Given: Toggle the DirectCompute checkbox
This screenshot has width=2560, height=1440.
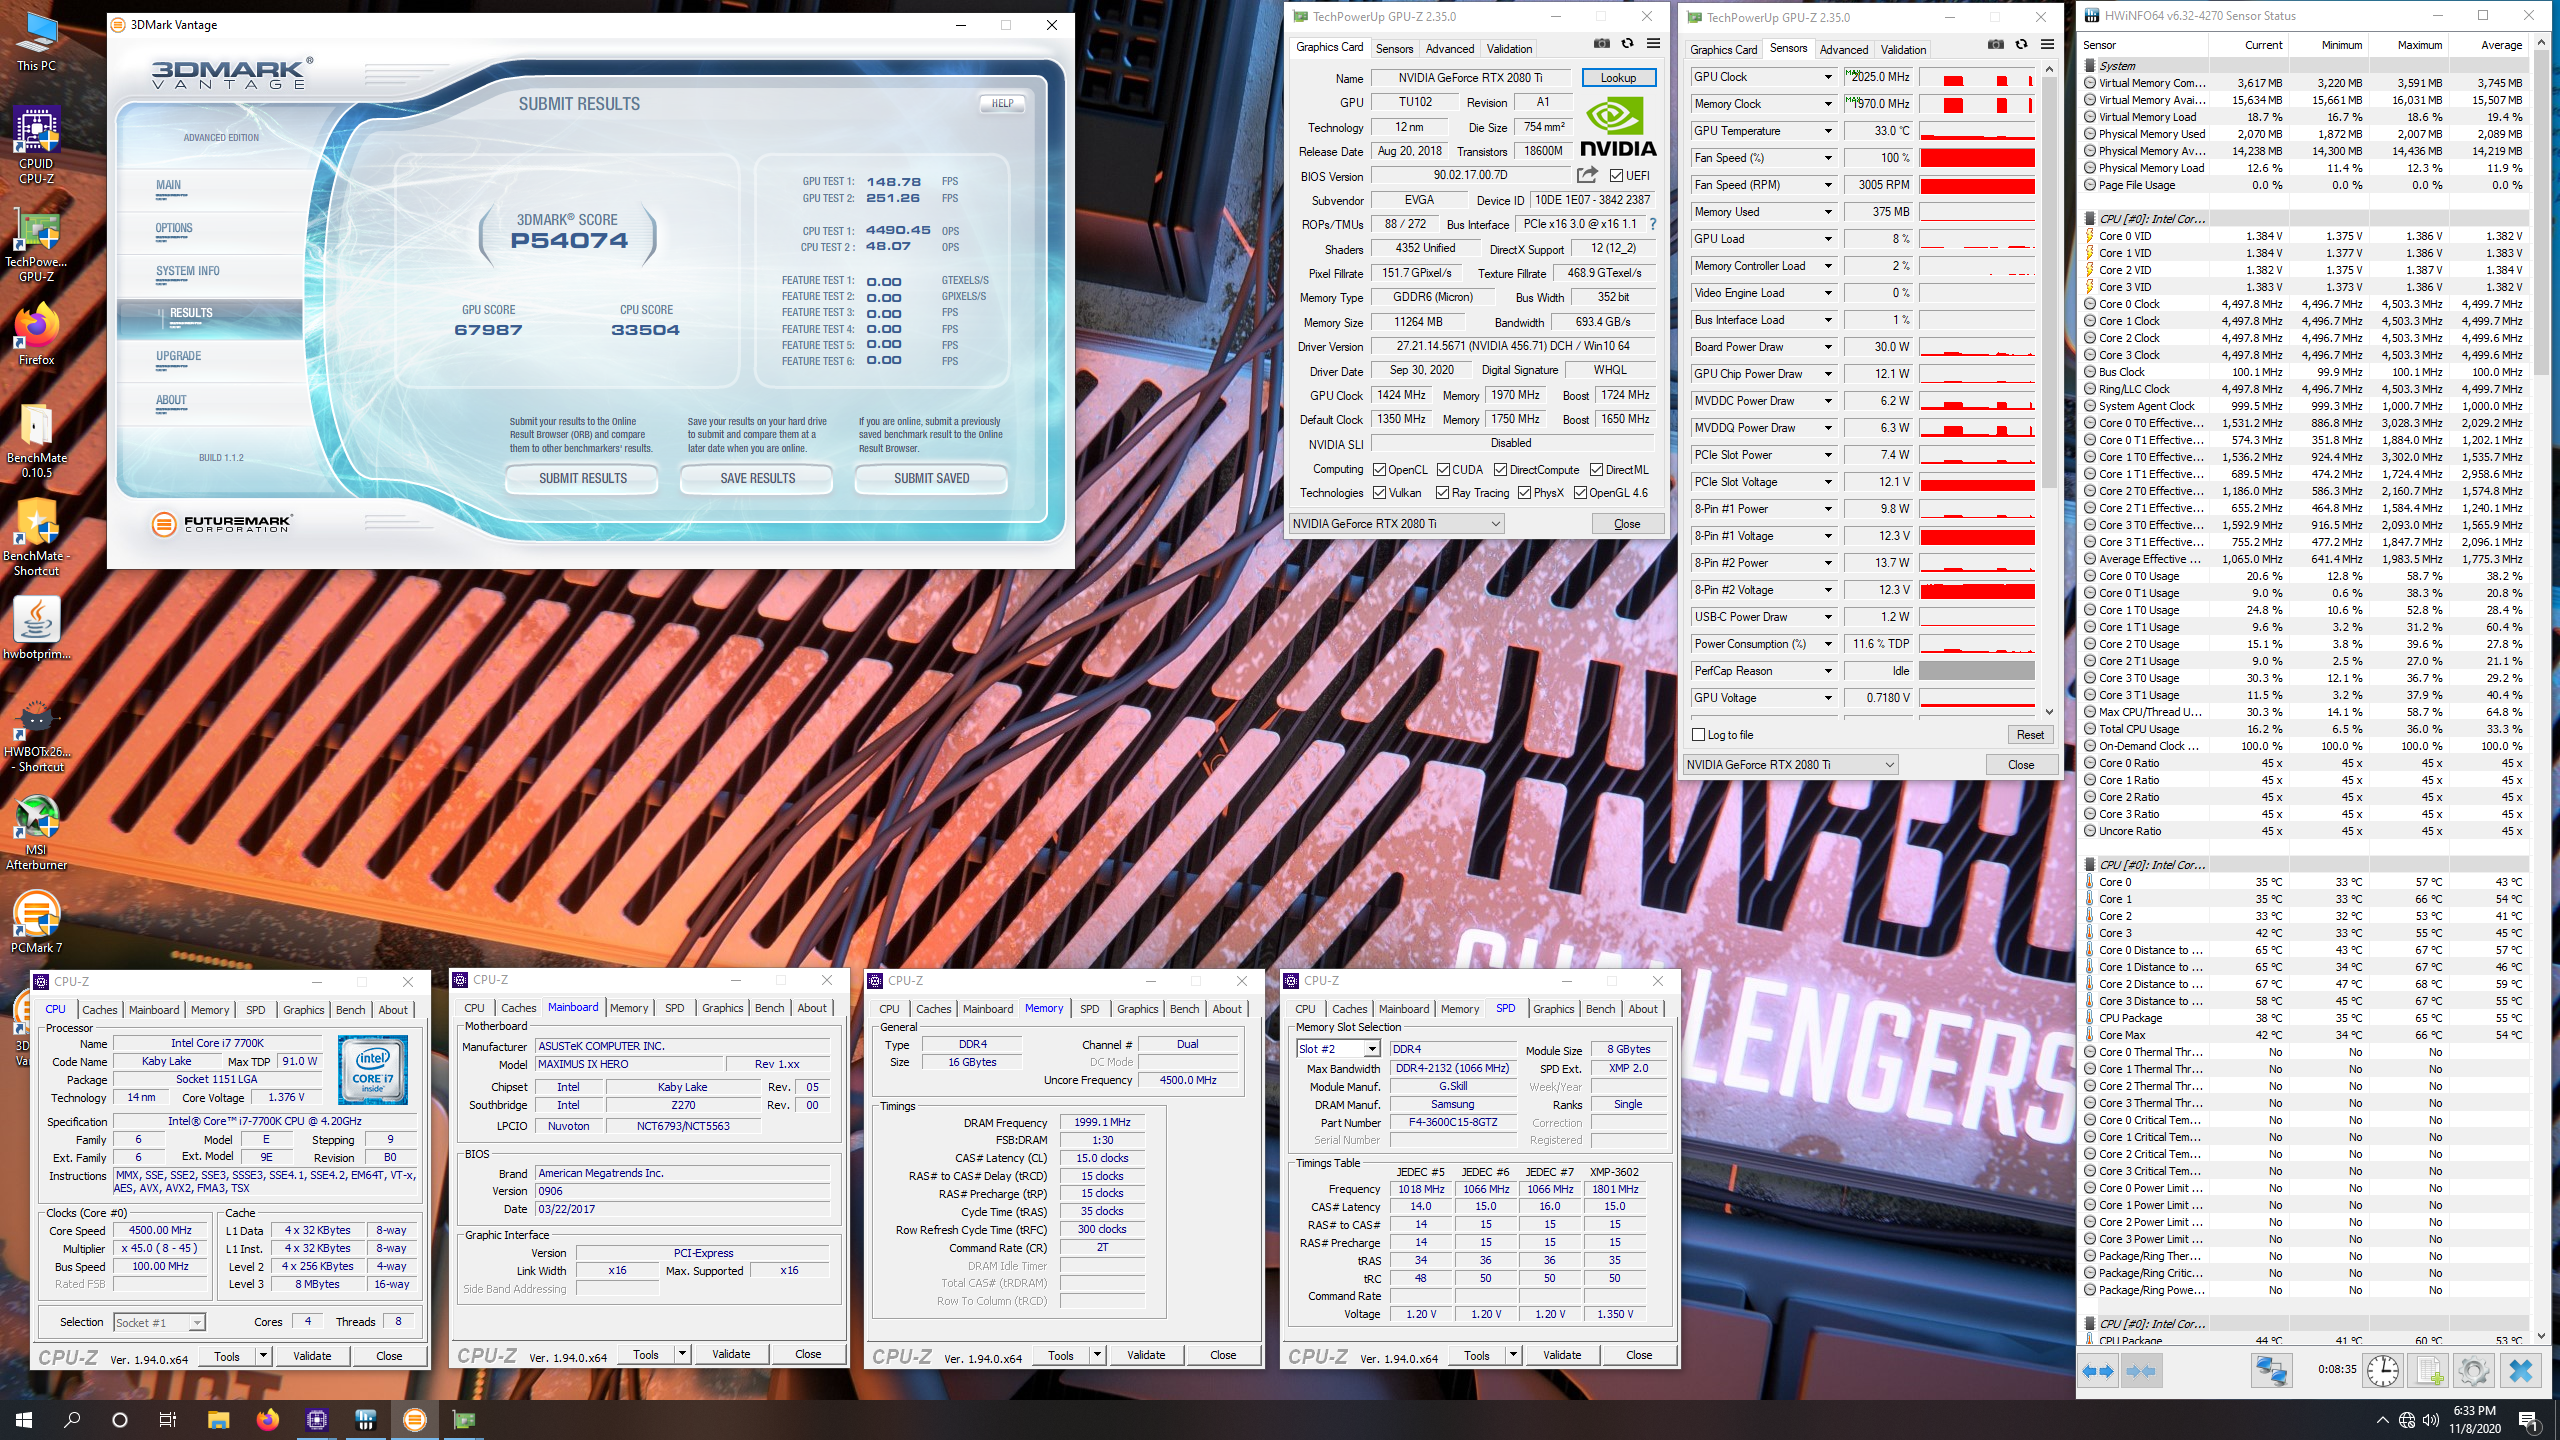Looking at the screenshot, I should [x=1501, y=470].
